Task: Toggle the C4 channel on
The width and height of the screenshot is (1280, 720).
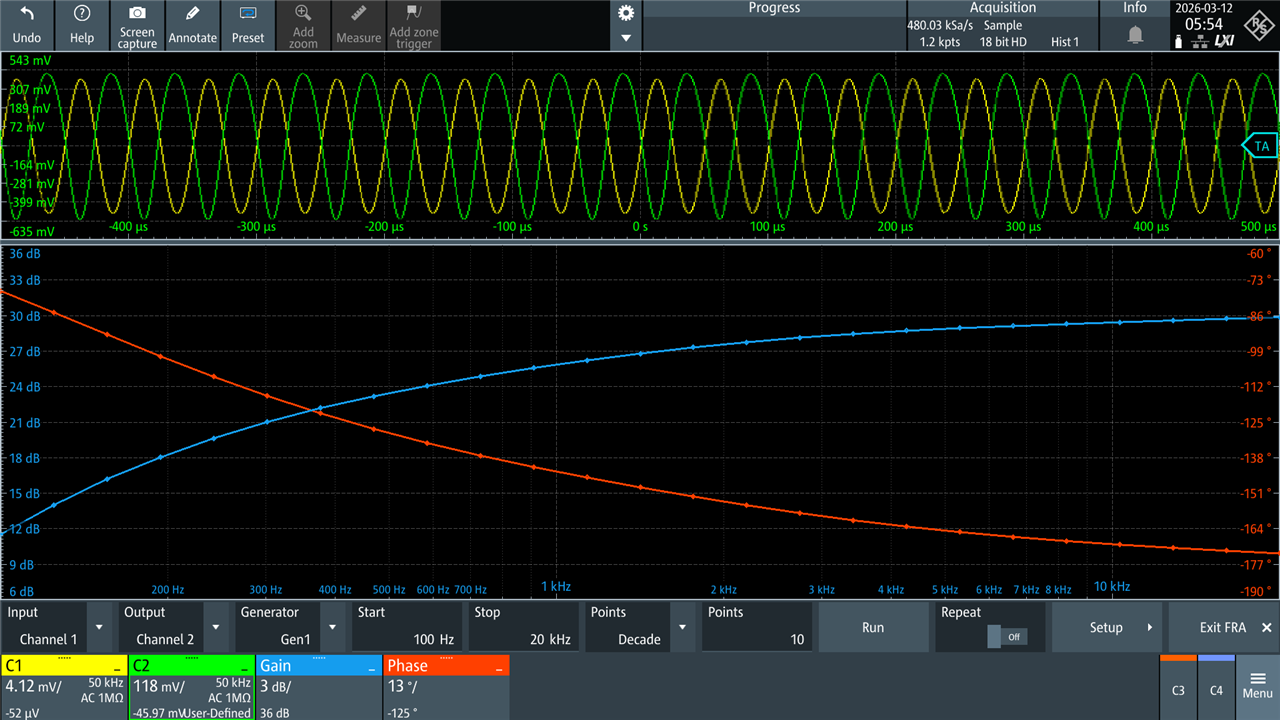Action: (x=1216, y=689)
